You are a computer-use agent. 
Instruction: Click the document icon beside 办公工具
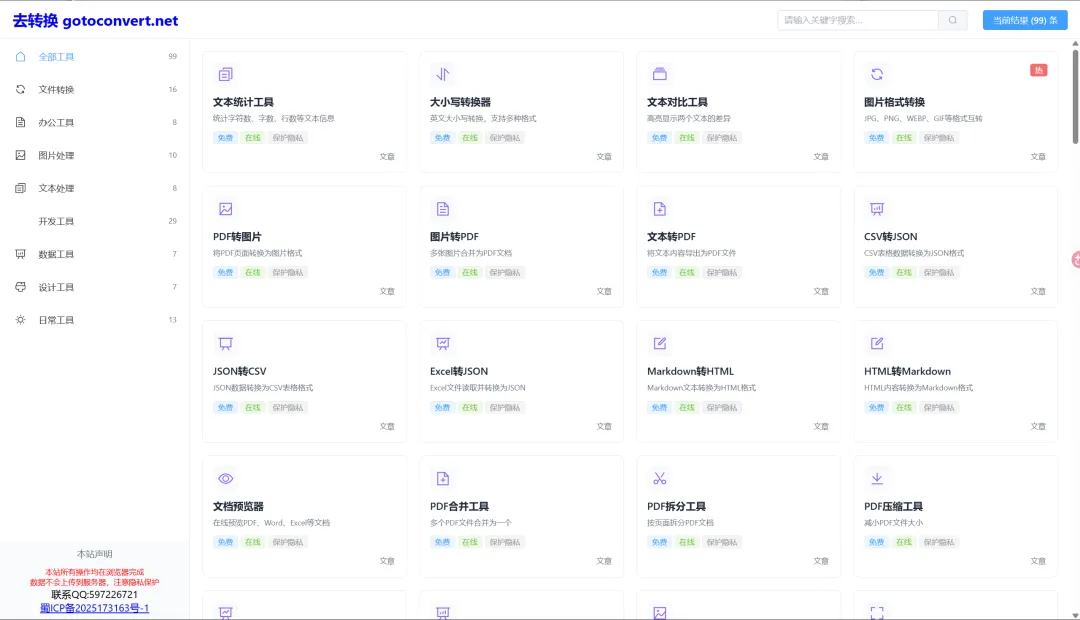click(x=21, y=122)
